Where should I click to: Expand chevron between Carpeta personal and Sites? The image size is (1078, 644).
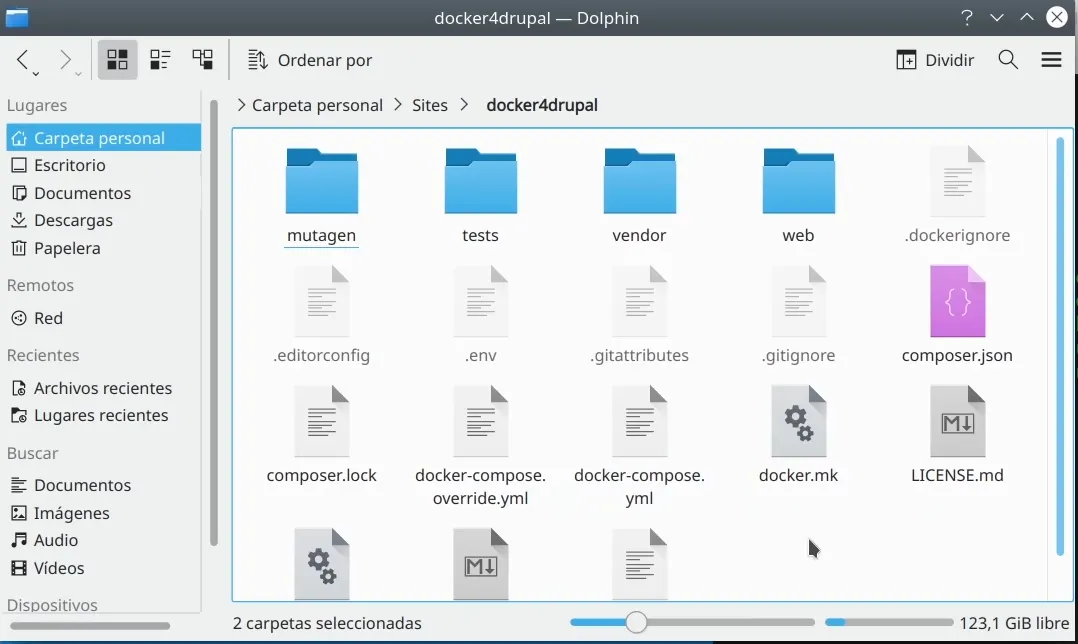[x=398, y=105]
